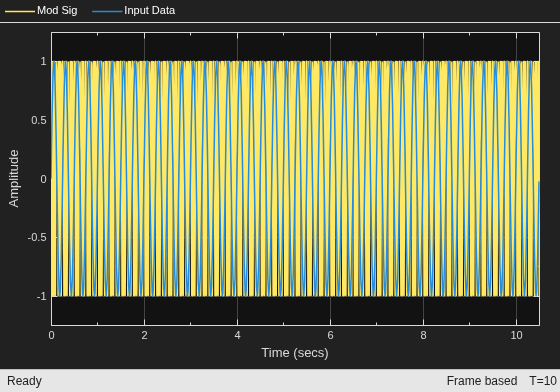Click the amplitude tick label -0.5
The width and height of the screenshot is (560, 392).
37,237
